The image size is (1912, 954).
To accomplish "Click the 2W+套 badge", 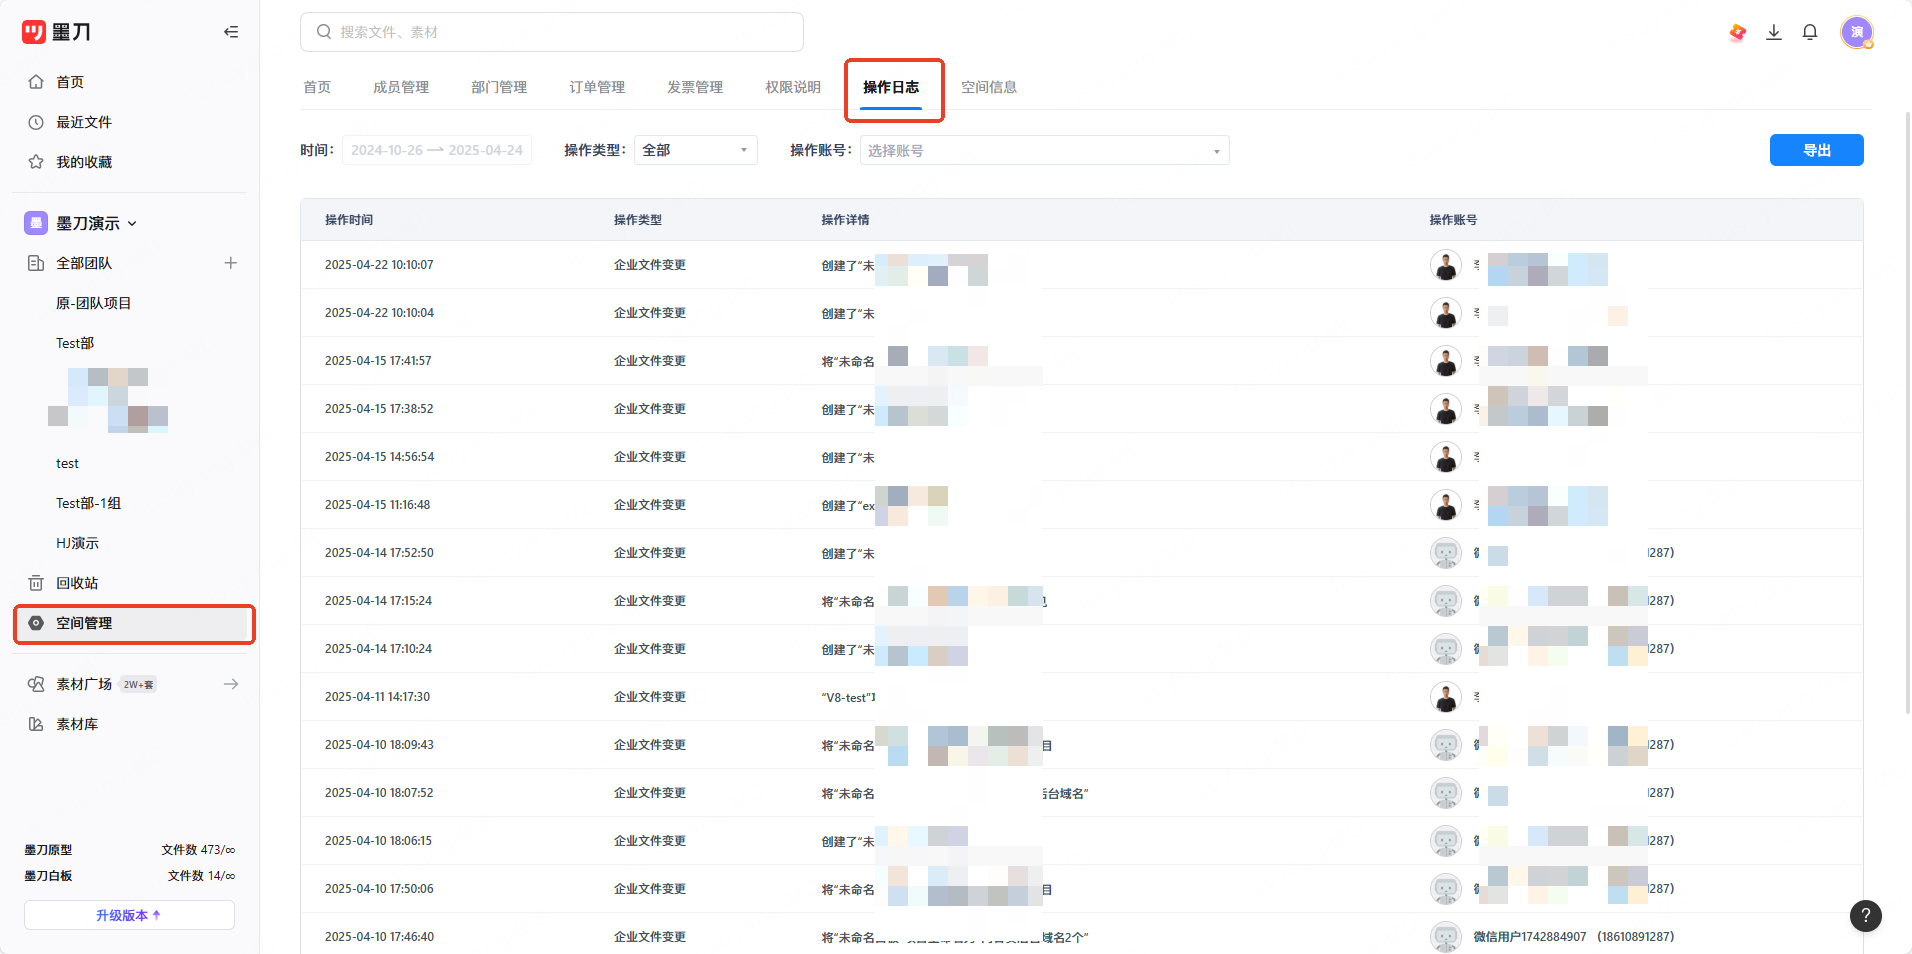I will [x=138, y=684].
